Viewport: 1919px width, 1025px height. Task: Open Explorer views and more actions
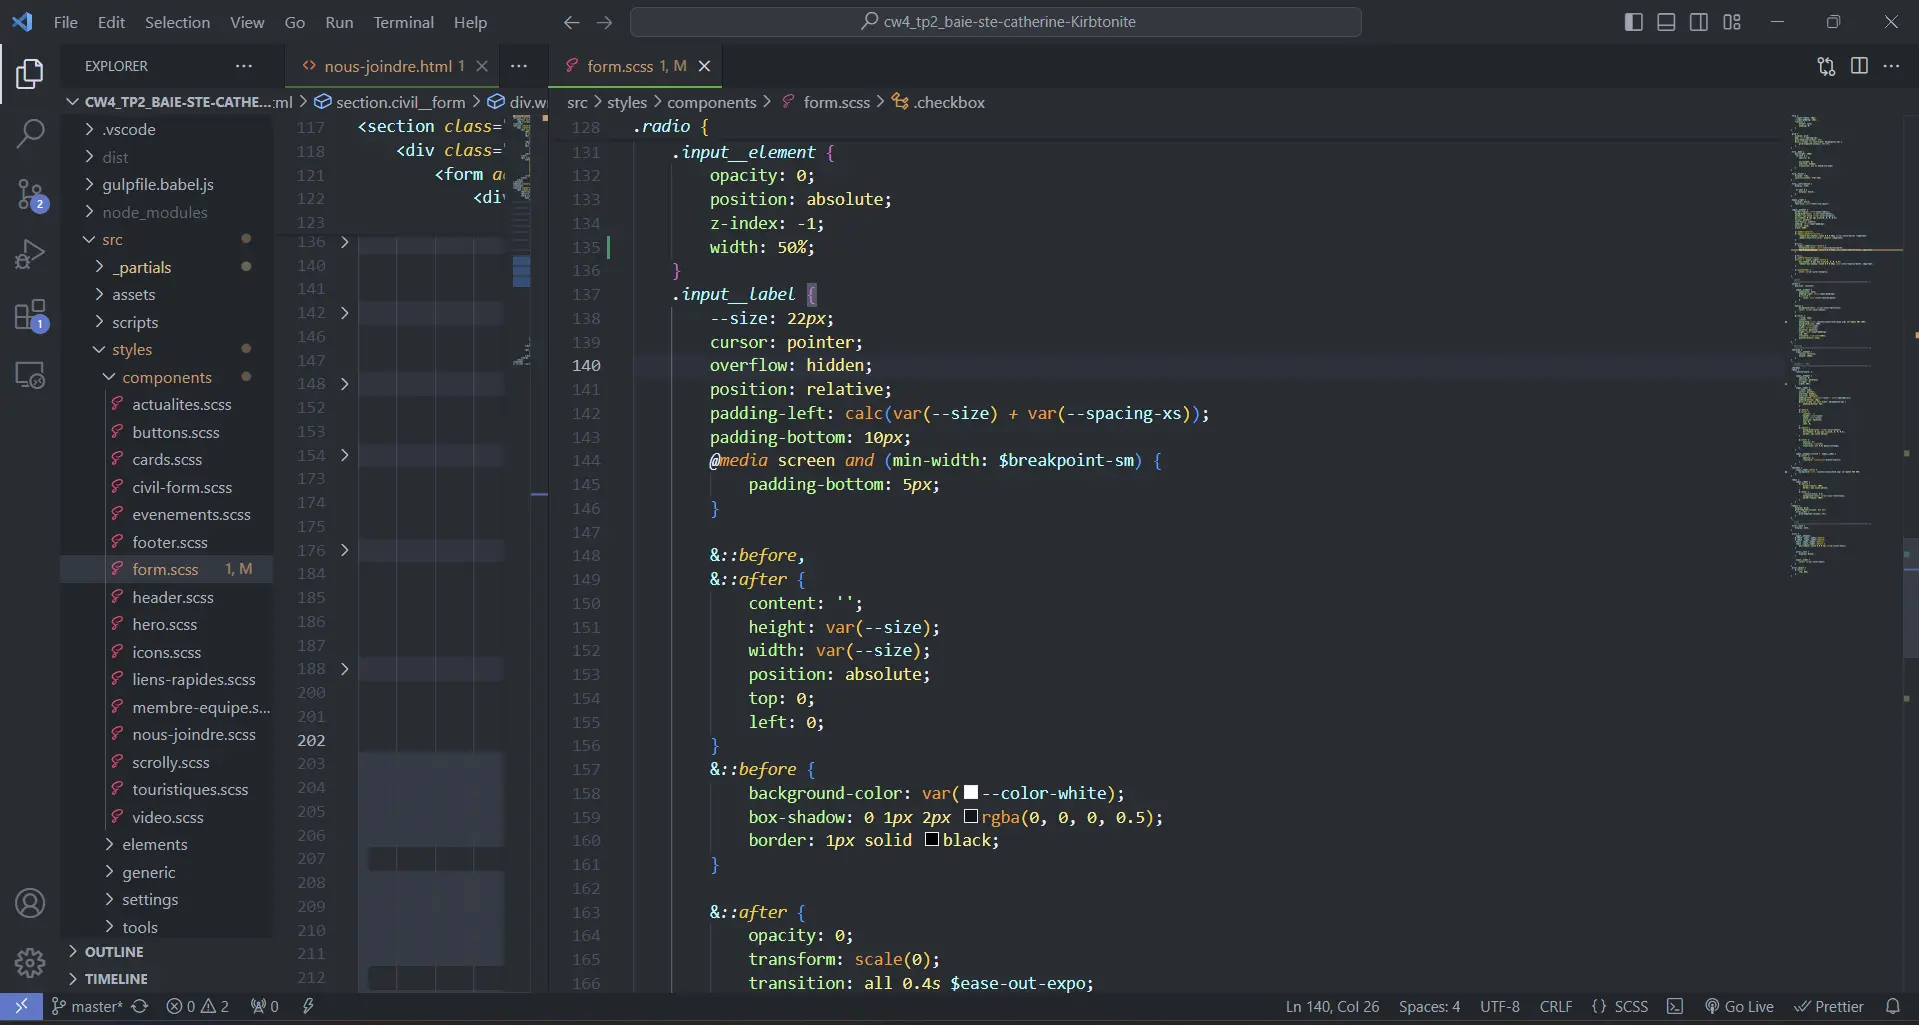(244, 66)
